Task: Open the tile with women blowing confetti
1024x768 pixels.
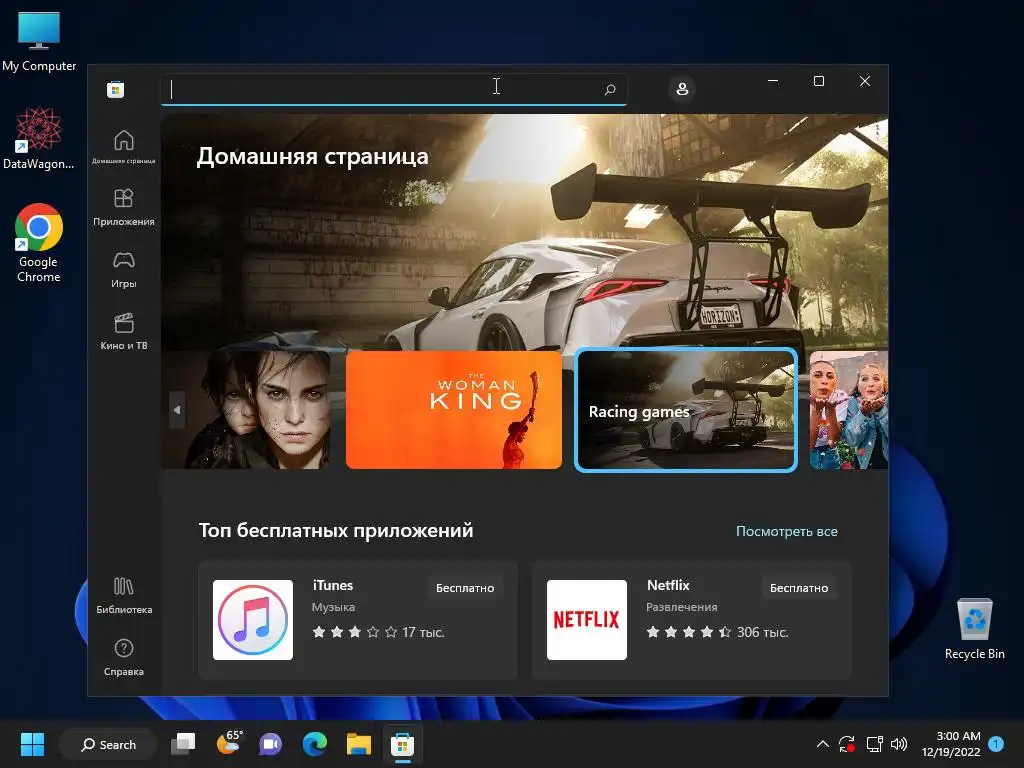Action: click(848, 410)
